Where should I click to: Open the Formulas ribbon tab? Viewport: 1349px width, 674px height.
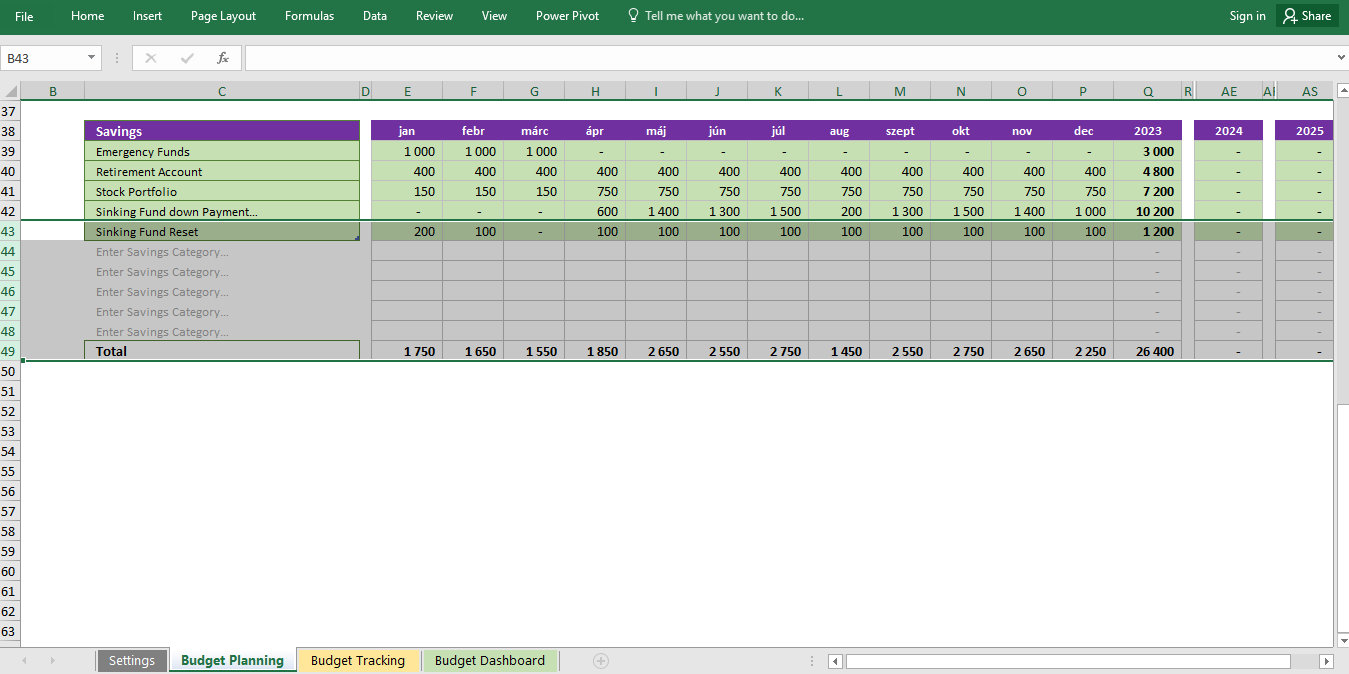(x=309, y=15)
